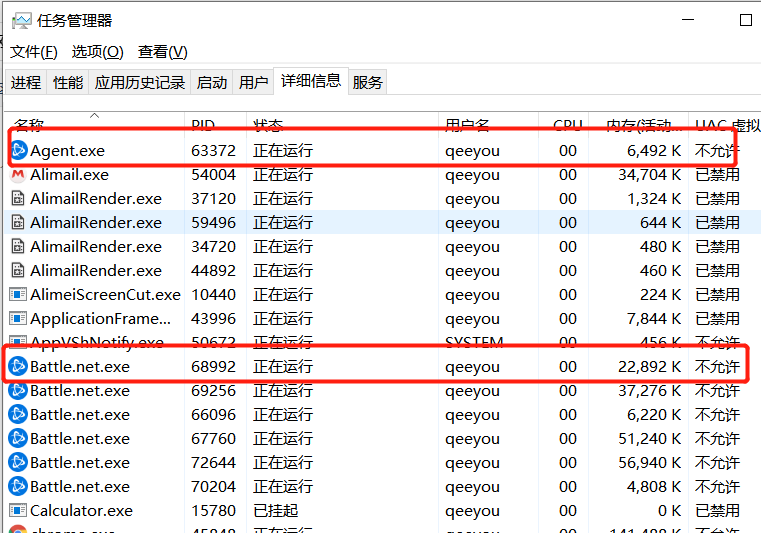Click Battle.net.exe icon for PID 67760
Screen dimensions: 761x533
18,438
